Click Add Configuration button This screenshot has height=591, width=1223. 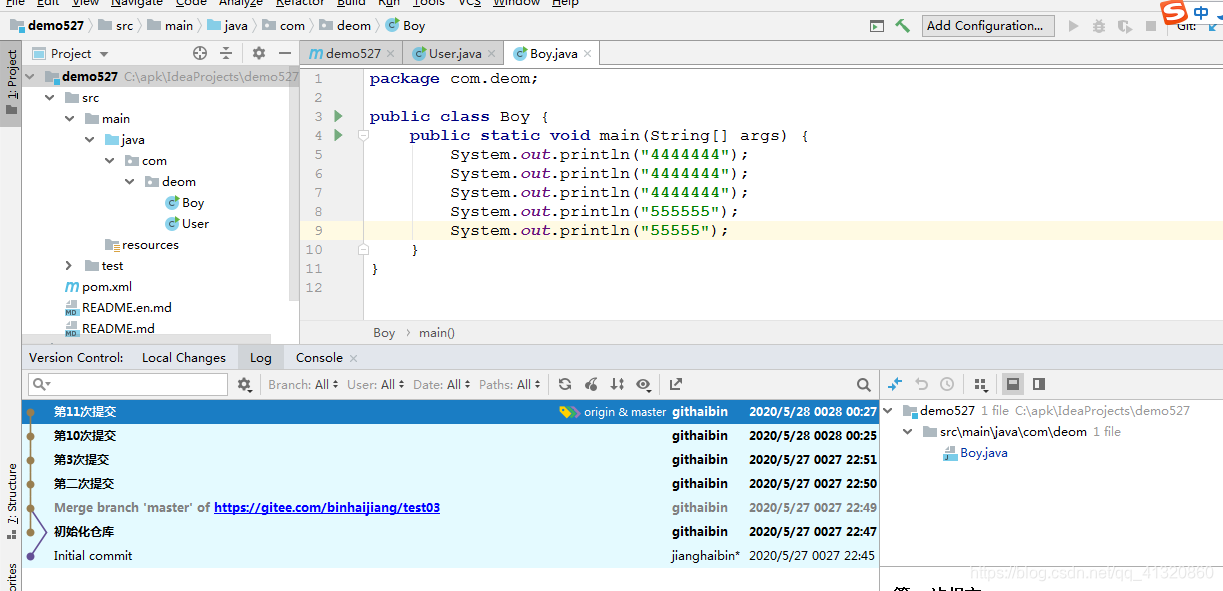click(988, 26)
